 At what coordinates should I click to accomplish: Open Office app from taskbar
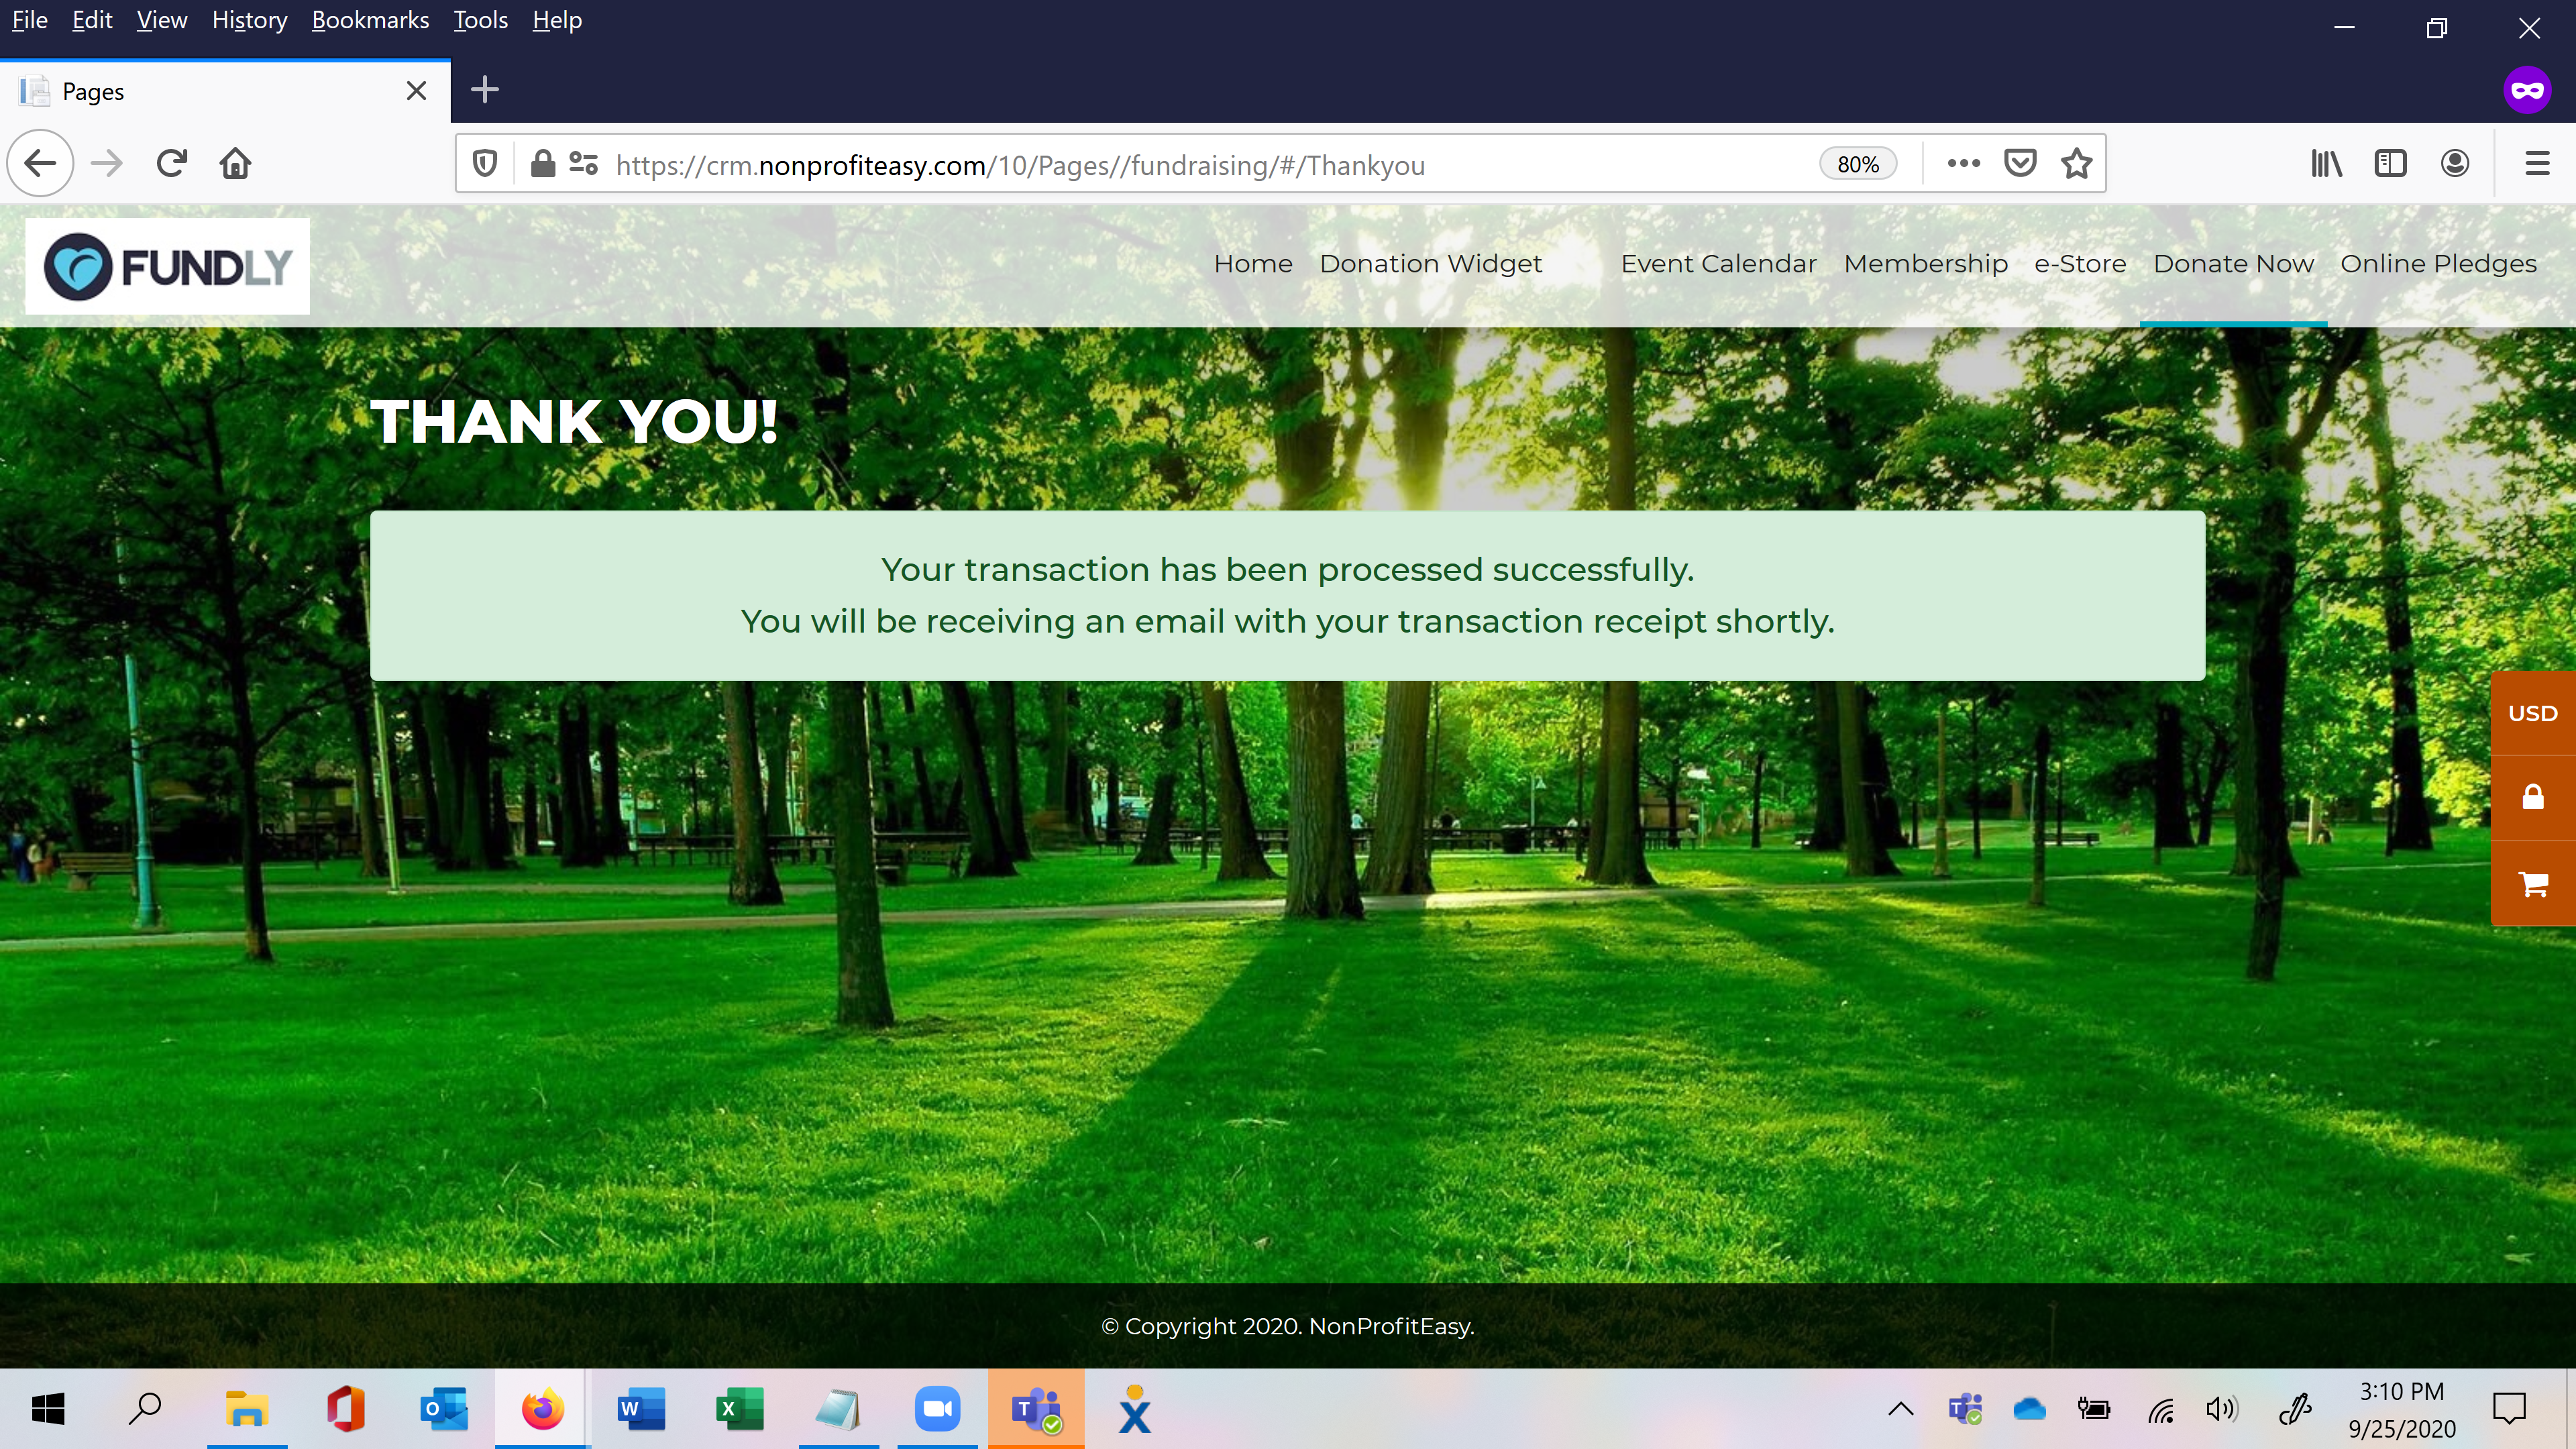click(345, 1409)
